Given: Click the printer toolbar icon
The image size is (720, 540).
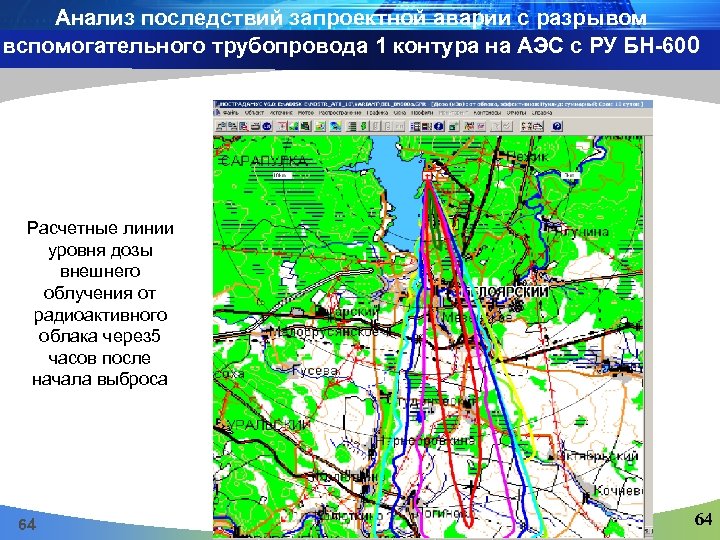Looking at the screenshot, I should point(255,126).
